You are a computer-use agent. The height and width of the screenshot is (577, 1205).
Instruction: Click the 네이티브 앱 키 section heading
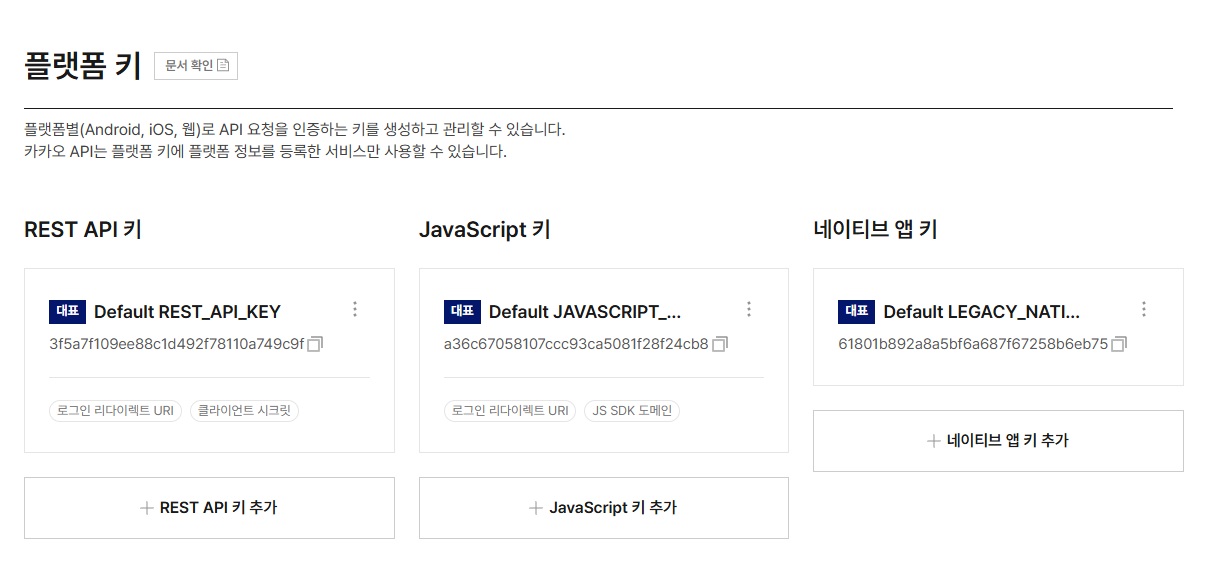(x=875, y=230)
